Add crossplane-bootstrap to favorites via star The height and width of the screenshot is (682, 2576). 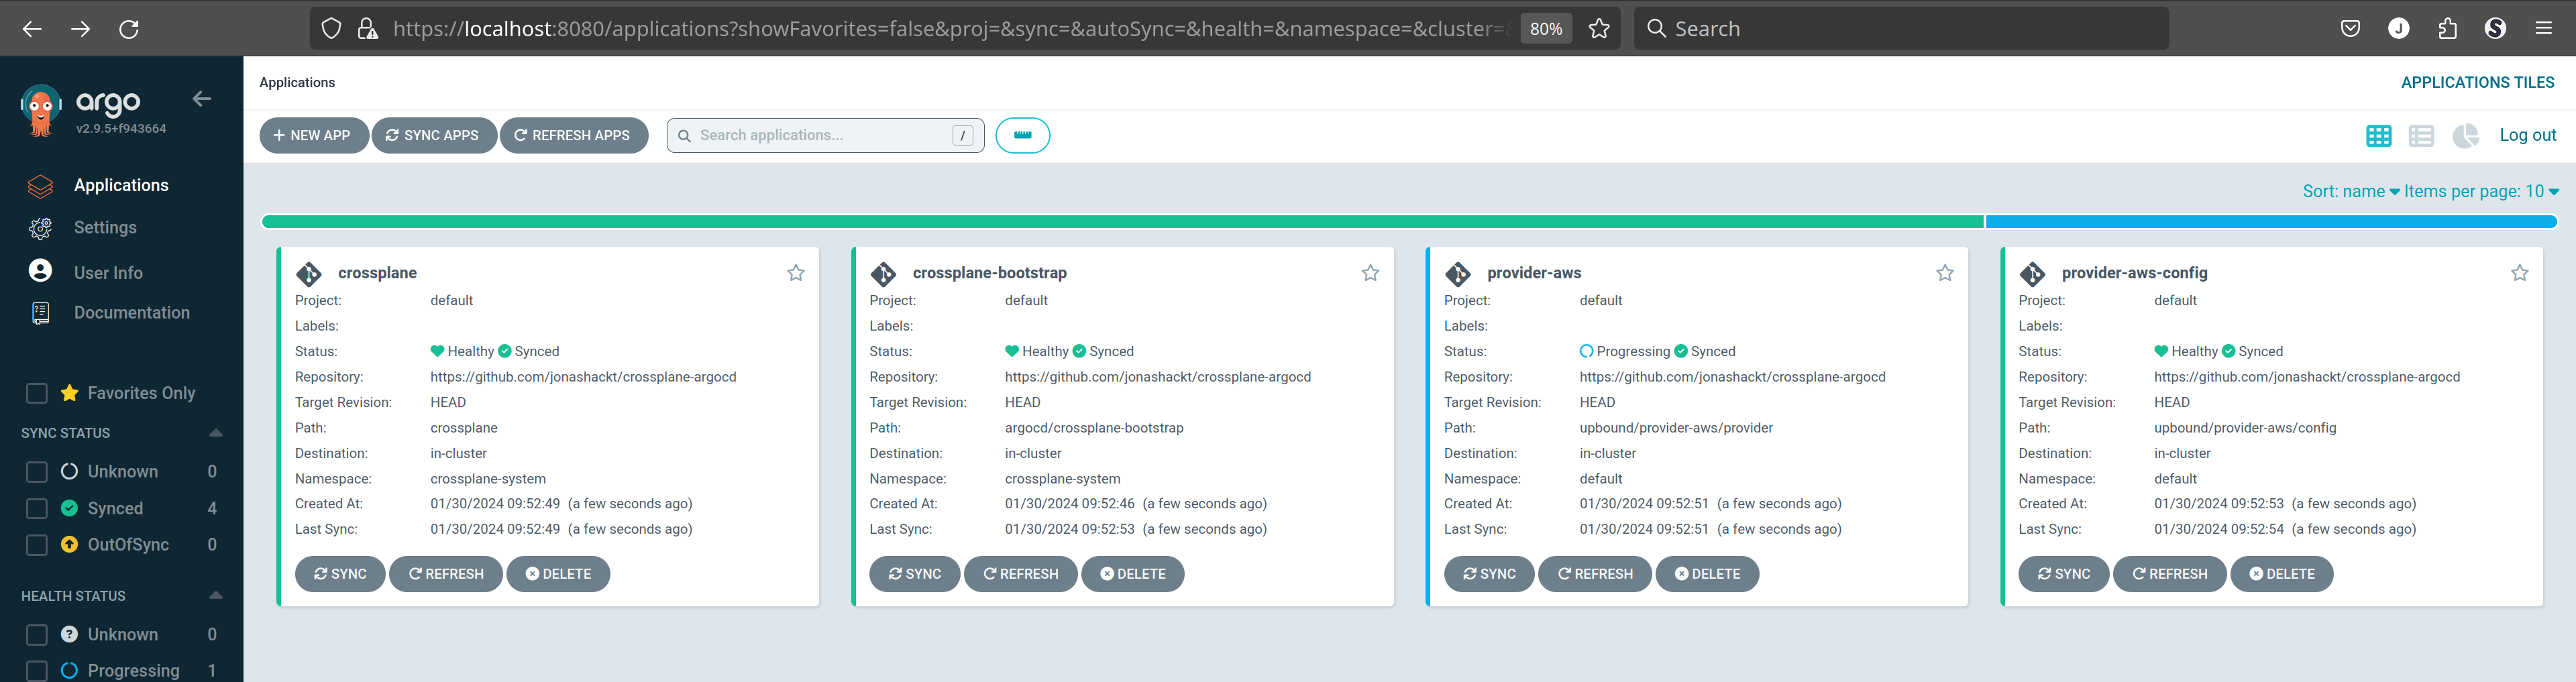(1370, 273)
